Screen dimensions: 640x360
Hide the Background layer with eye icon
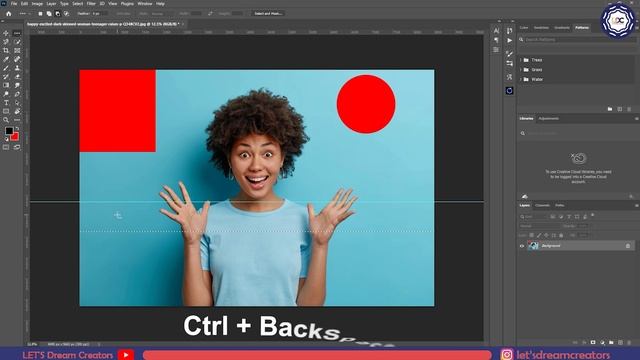tap(522, 246)
